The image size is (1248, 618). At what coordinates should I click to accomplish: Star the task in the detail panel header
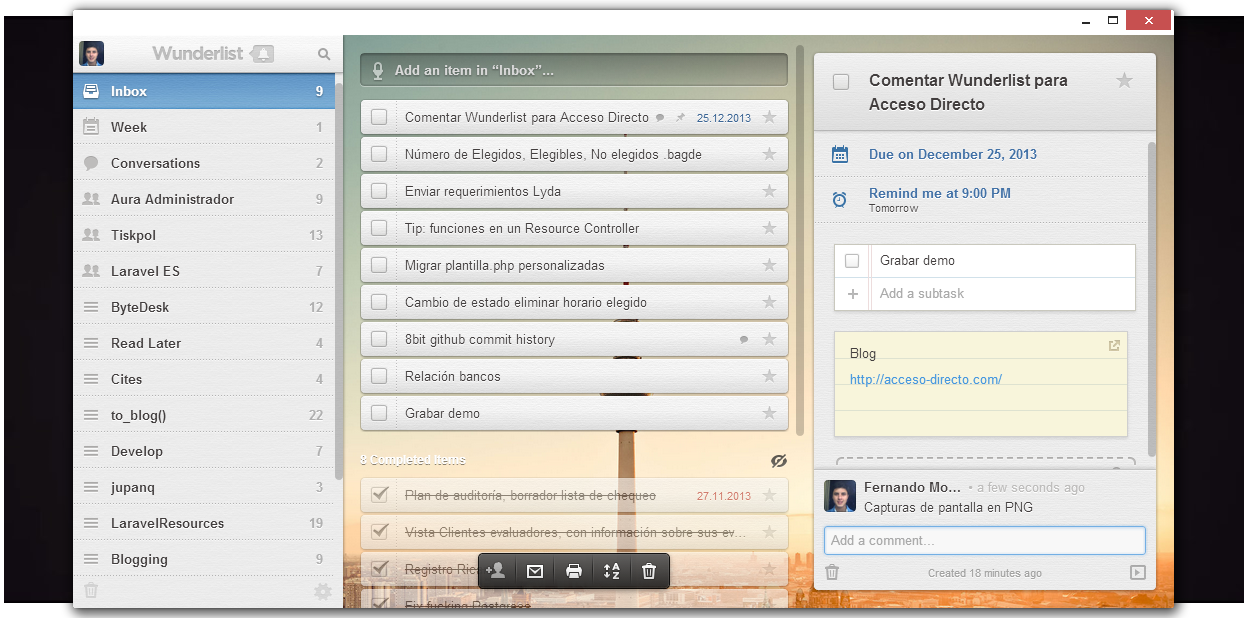[x=1125, y=81]
